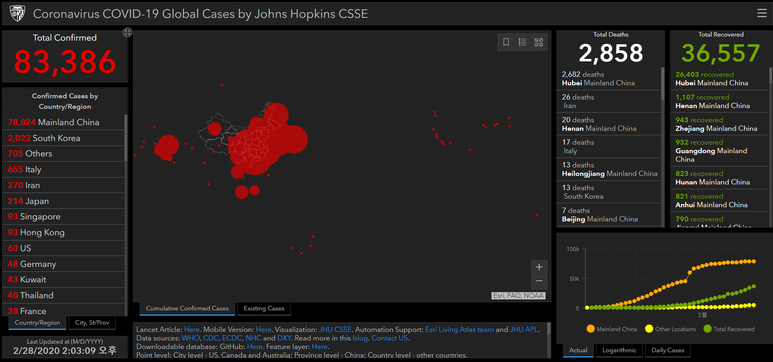
Task: Select '270 Iran' in country list
Action: (65, 185)
